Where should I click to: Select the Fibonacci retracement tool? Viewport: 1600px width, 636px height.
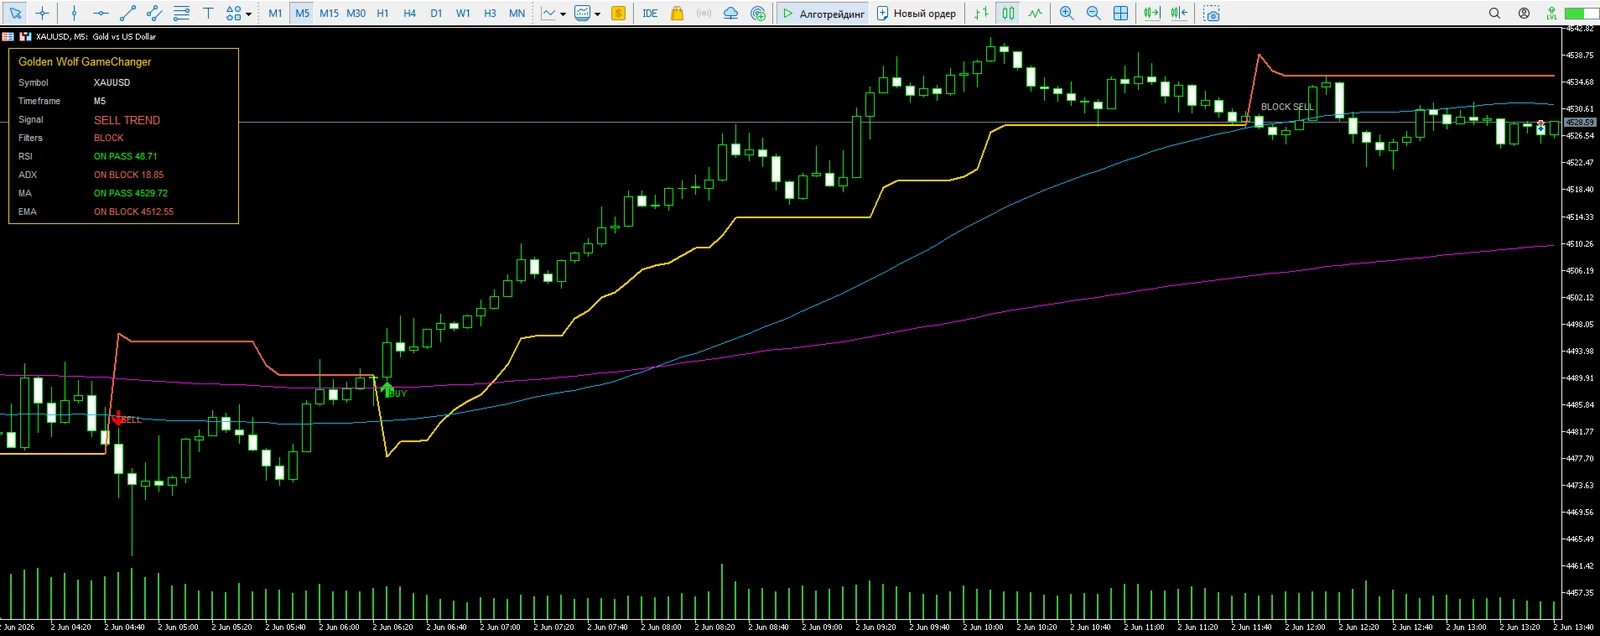tap(181, 13)
